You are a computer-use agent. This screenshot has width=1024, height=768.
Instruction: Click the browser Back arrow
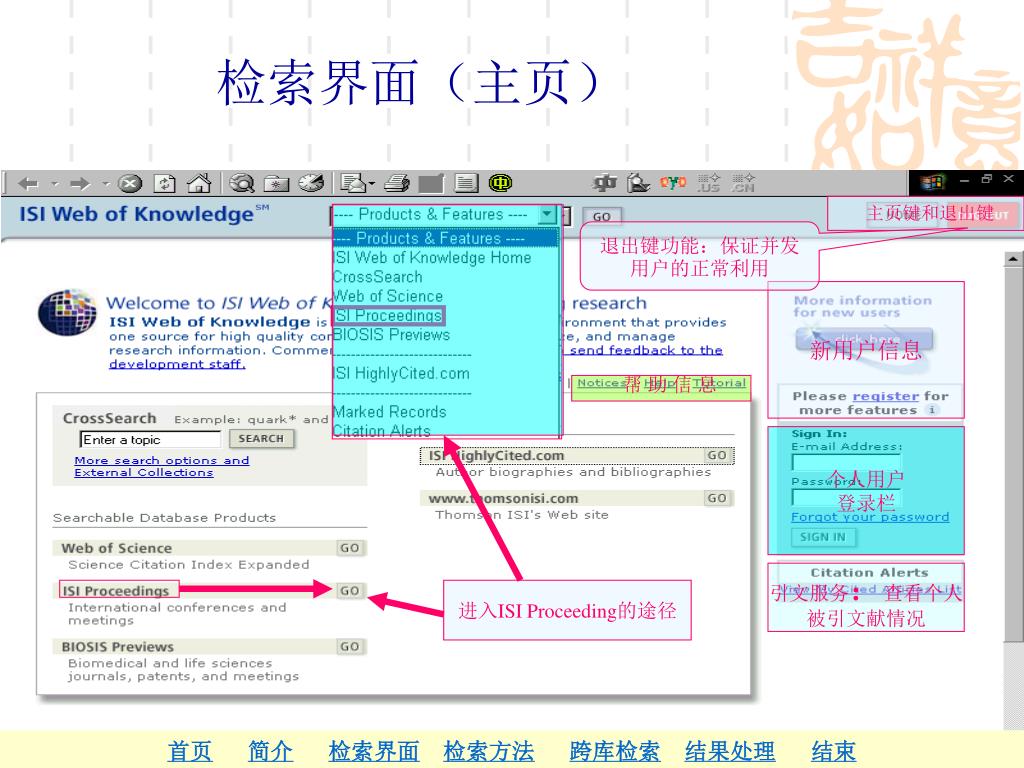click(x=29, y=184)
